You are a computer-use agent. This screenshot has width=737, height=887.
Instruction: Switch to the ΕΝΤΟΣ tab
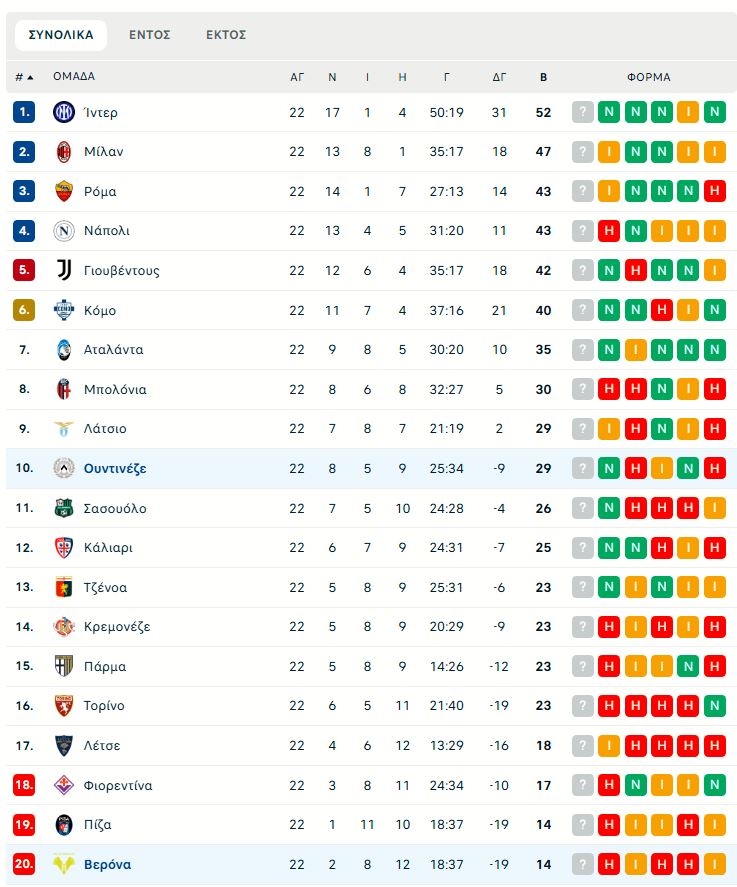(x=150, y=35)
